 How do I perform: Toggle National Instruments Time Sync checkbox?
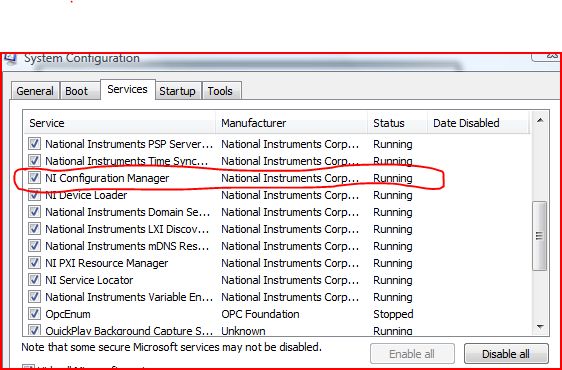[34, 161]
